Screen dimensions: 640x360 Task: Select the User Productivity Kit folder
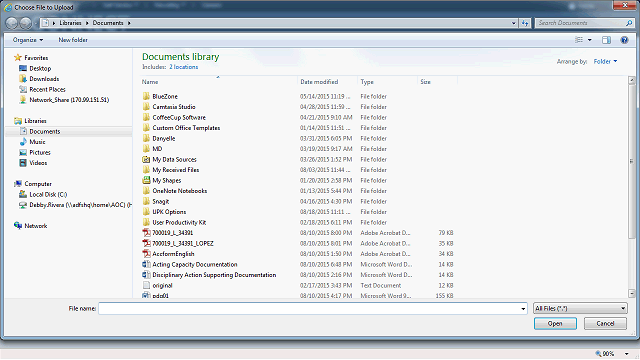pyautogui.click(x=179, y=222)
